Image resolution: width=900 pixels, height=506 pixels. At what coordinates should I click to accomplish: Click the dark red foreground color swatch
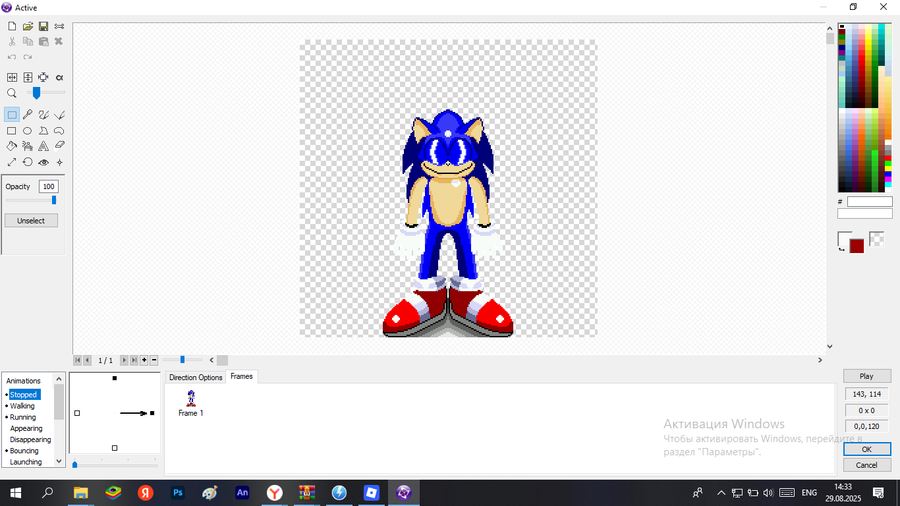click(x=857, y=246)
